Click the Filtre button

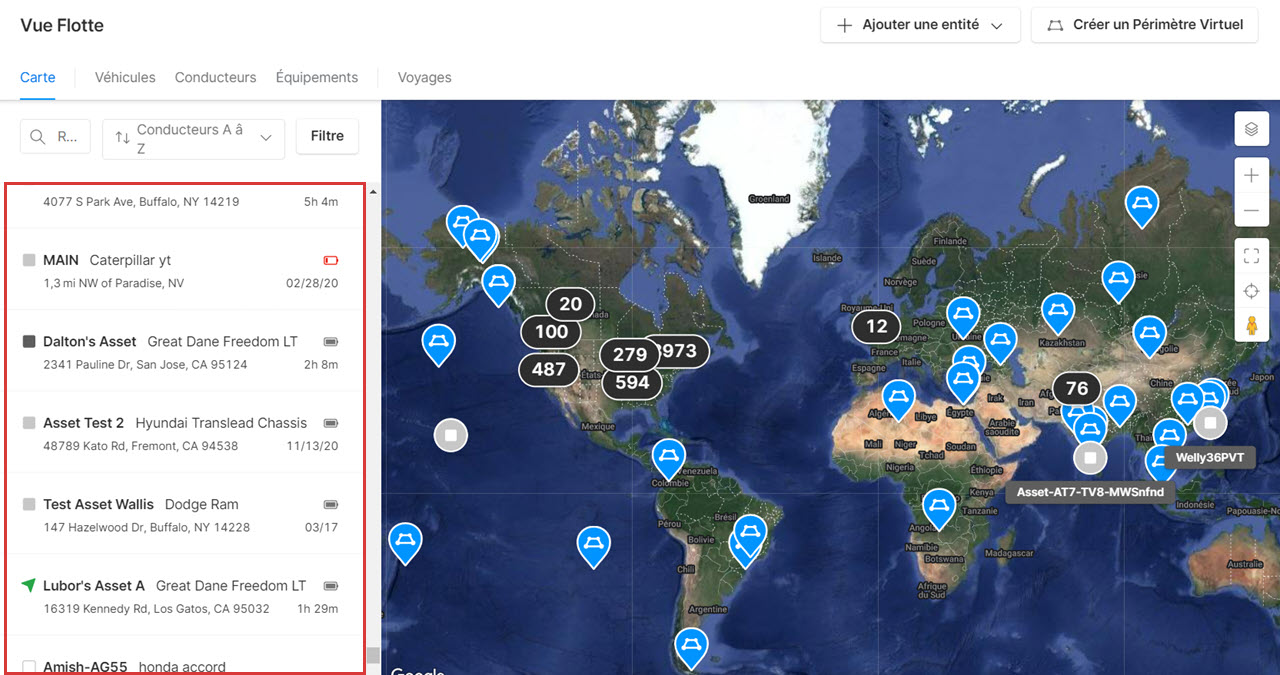point(327,136)
